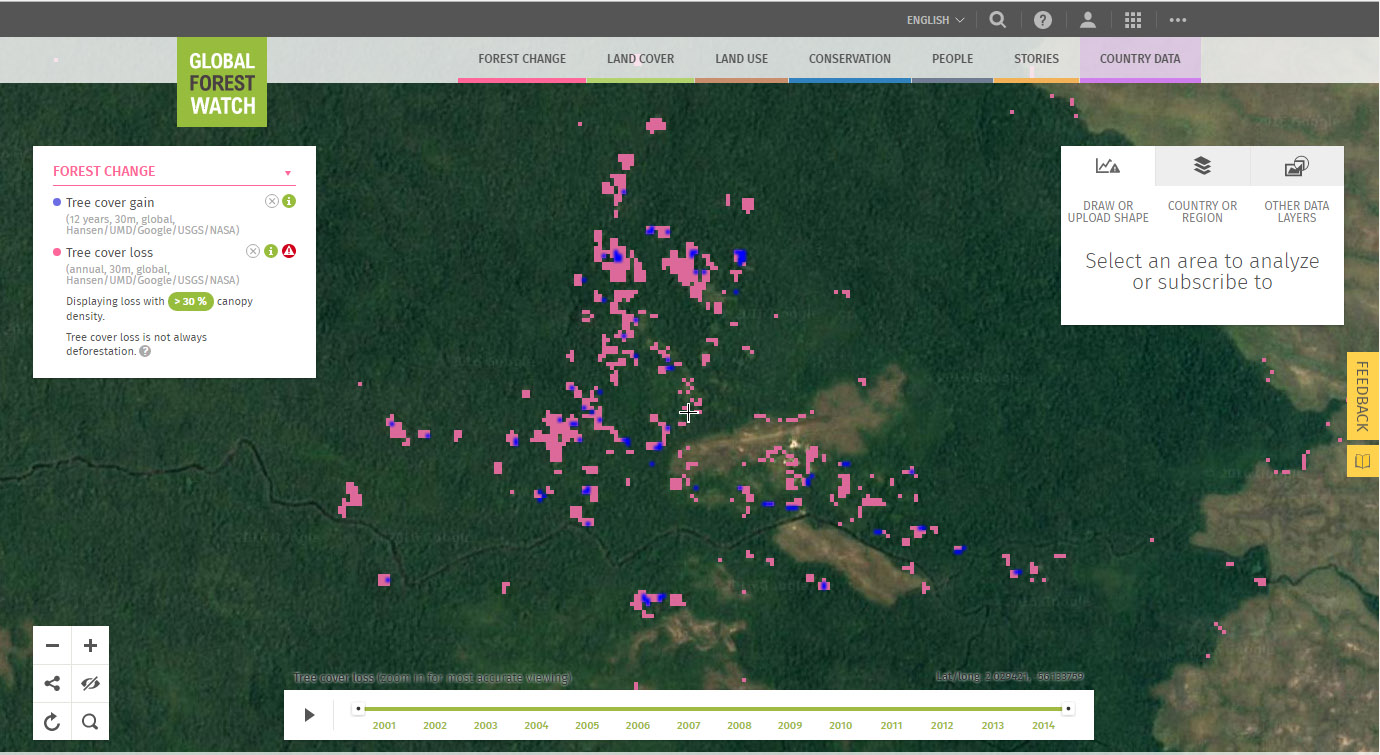Viewport: 1380px width, 755px height.
Task: Show info for Tree cover gain layer
Action: [x=289, y=201]
